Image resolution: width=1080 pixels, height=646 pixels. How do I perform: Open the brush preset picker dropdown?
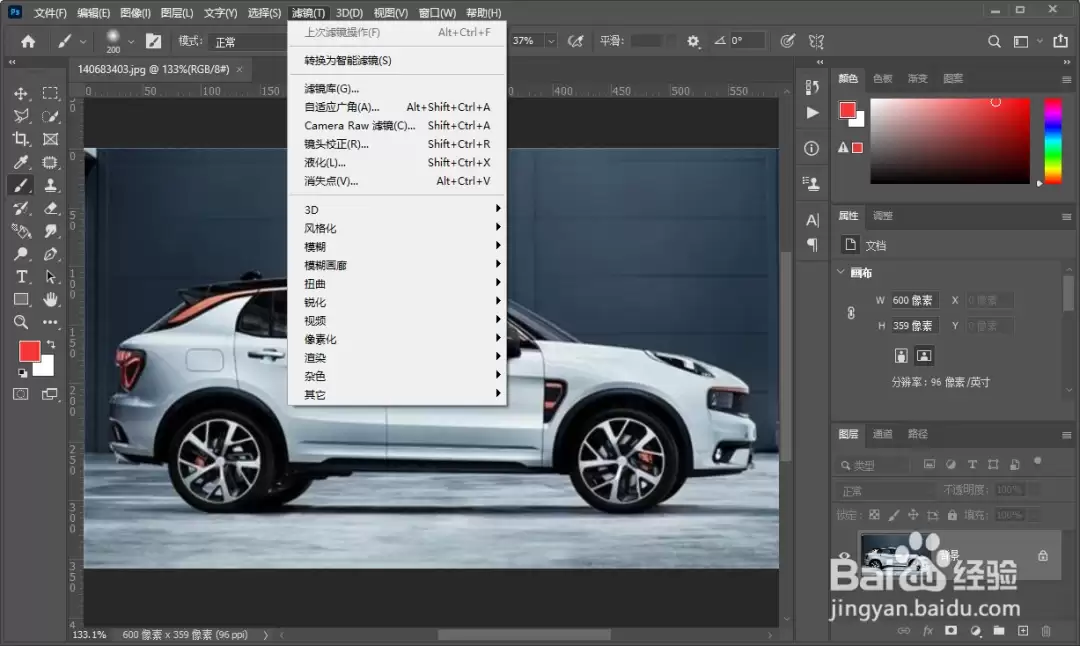click(x=131, y=41)
